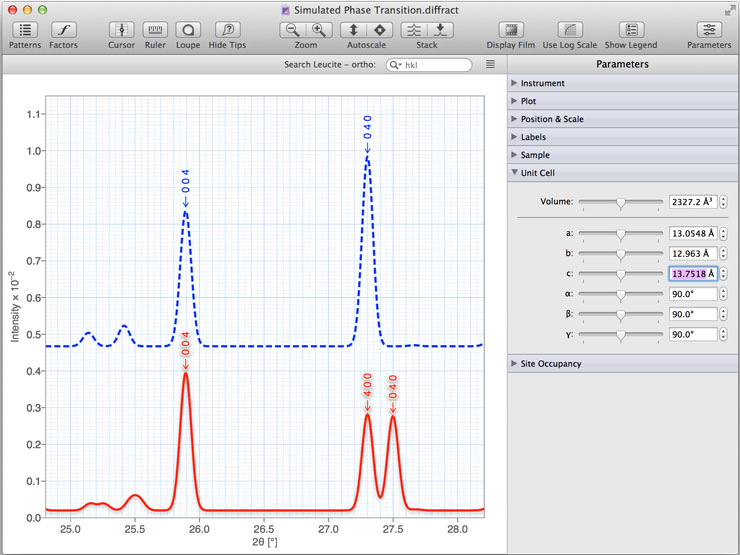The height and width of the screenshot is (555, 740).
Task: Unstack patterns with the right Stack icon
Action: tap(440, 30)
